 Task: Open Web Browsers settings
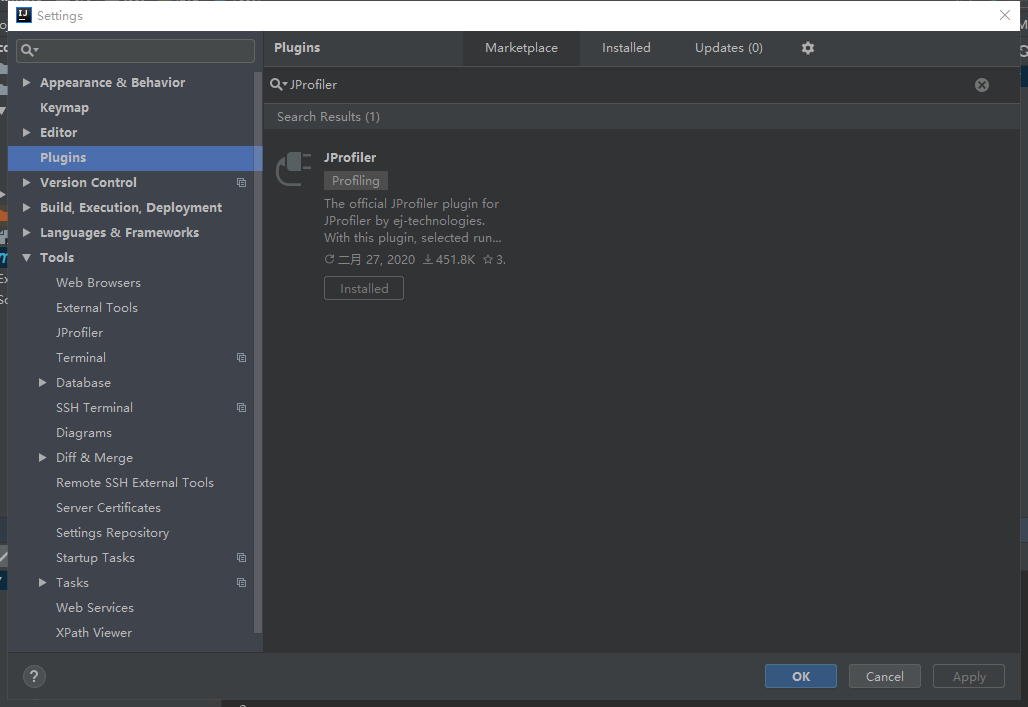point(98,283)
